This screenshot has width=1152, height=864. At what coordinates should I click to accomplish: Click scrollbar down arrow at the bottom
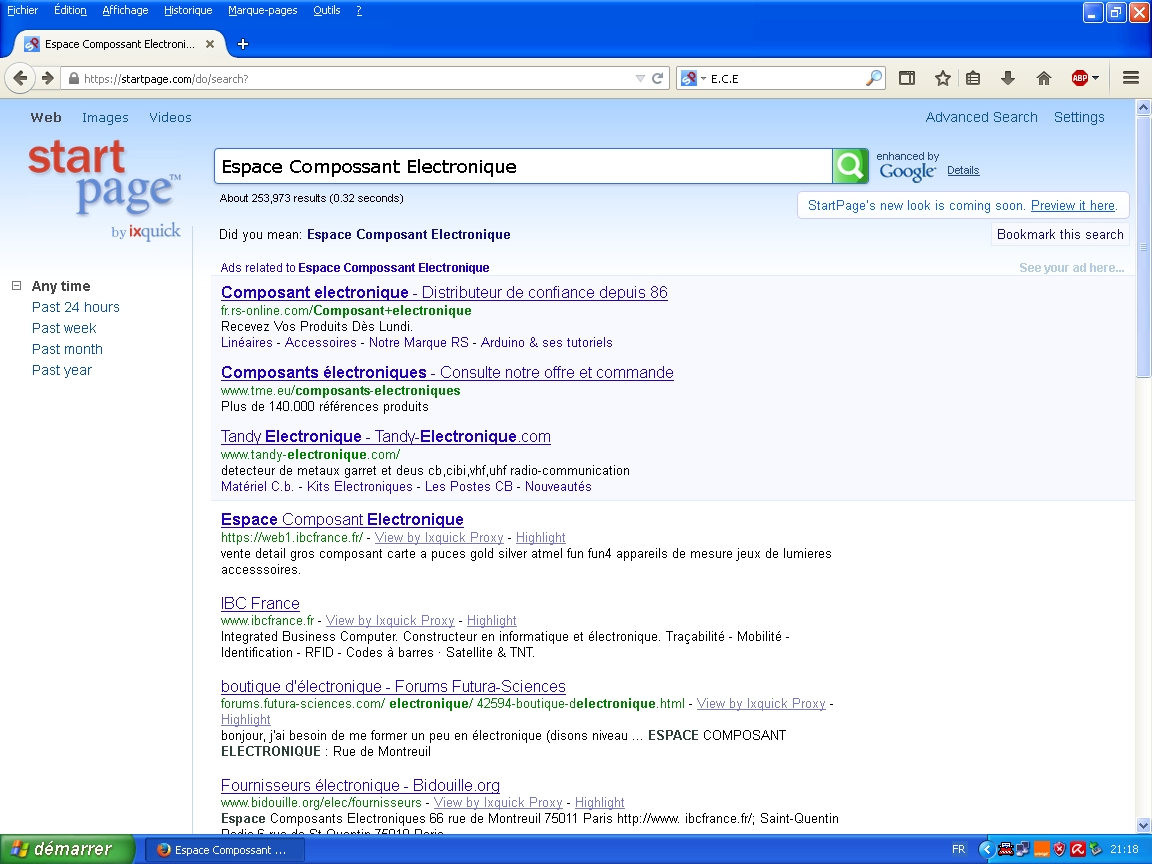pyautogui.click(x=1143, y=825)
